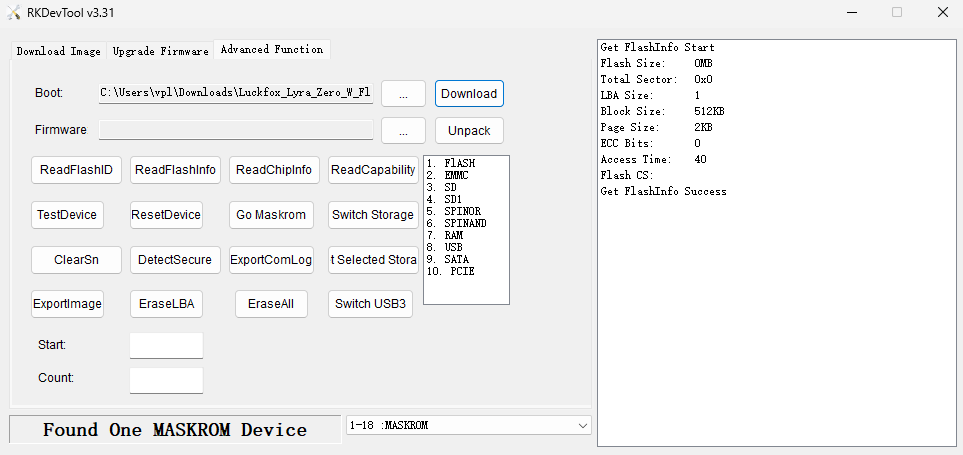The image size is (963, 455).
Task: Minimize the RKDevTool window
Action: click(x=852, y=12)
